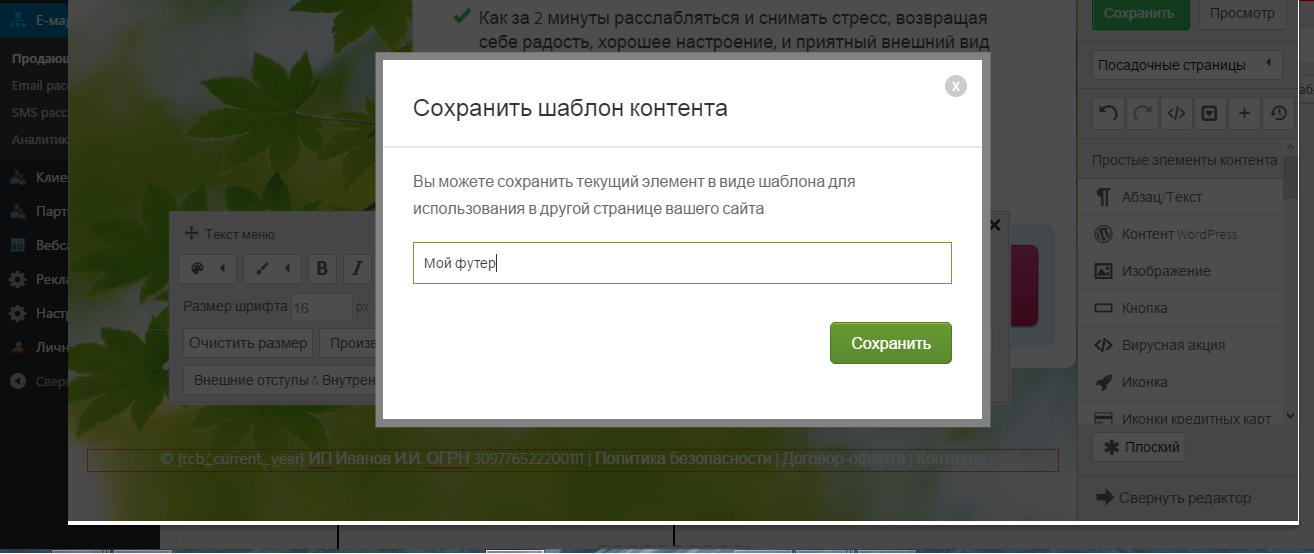Click the undo arrow icon in the editor toolbar
Screen dimensions: 1314x554
(x=1108, y=113)
